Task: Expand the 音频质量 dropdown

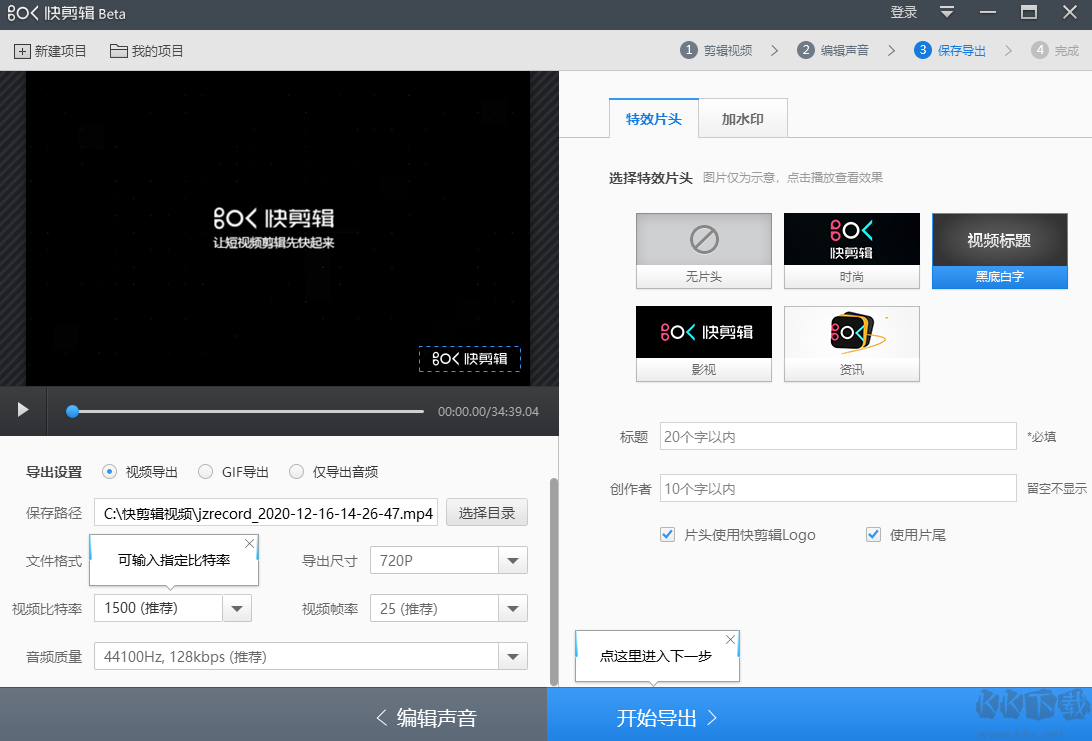Action: coord(513,657)
